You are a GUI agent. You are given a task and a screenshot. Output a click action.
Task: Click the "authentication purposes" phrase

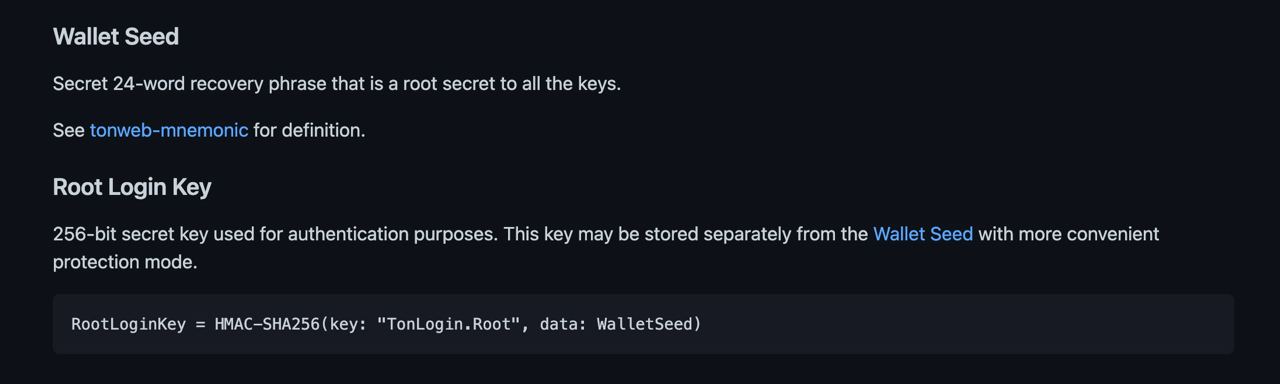[x=390, y=234]
